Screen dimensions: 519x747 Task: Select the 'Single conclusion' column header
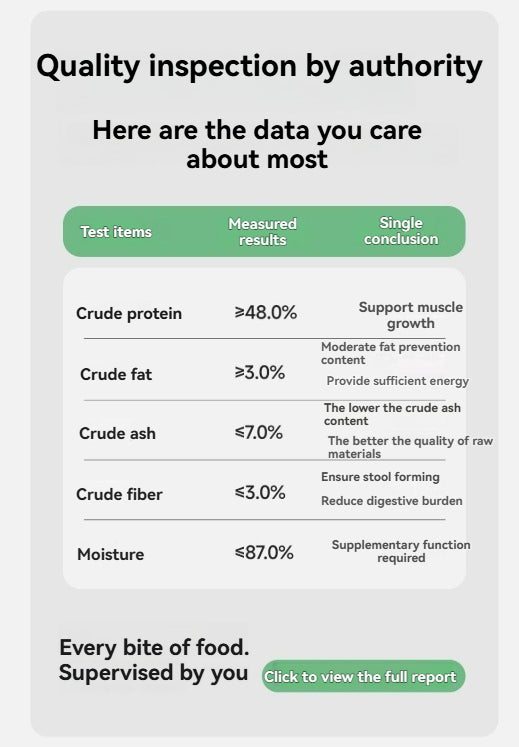pos(401,231)
